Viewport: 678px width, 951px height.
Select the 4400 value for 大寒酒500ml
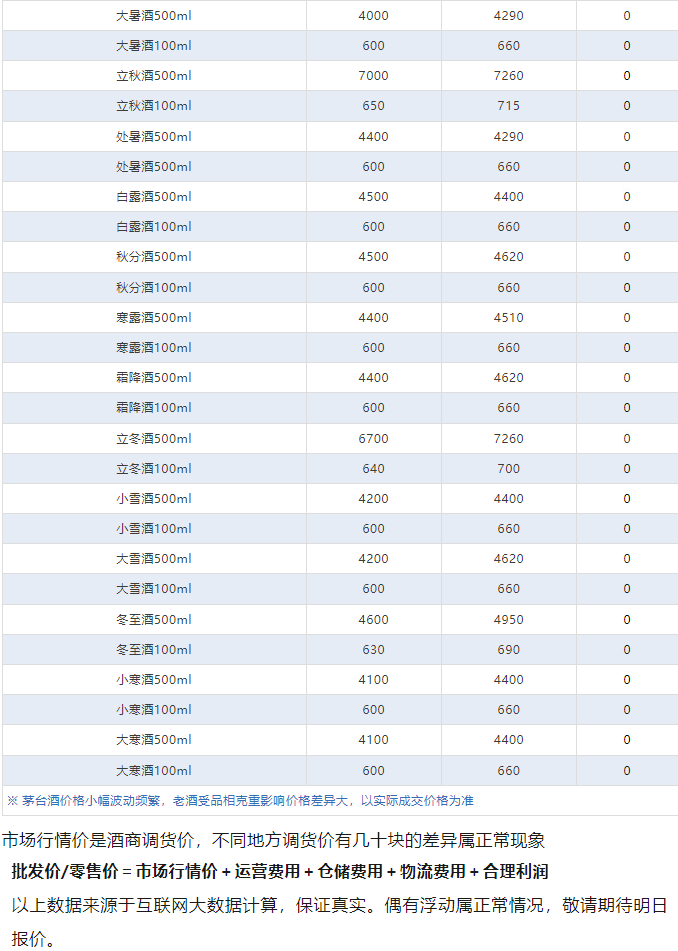tap(509, 739)
